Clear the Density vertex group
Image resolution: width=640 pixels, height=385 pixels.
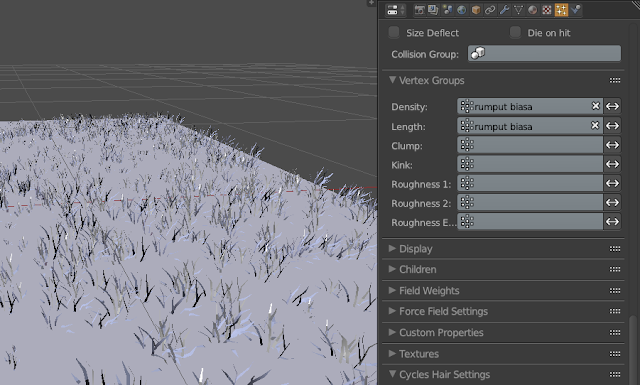596,106
